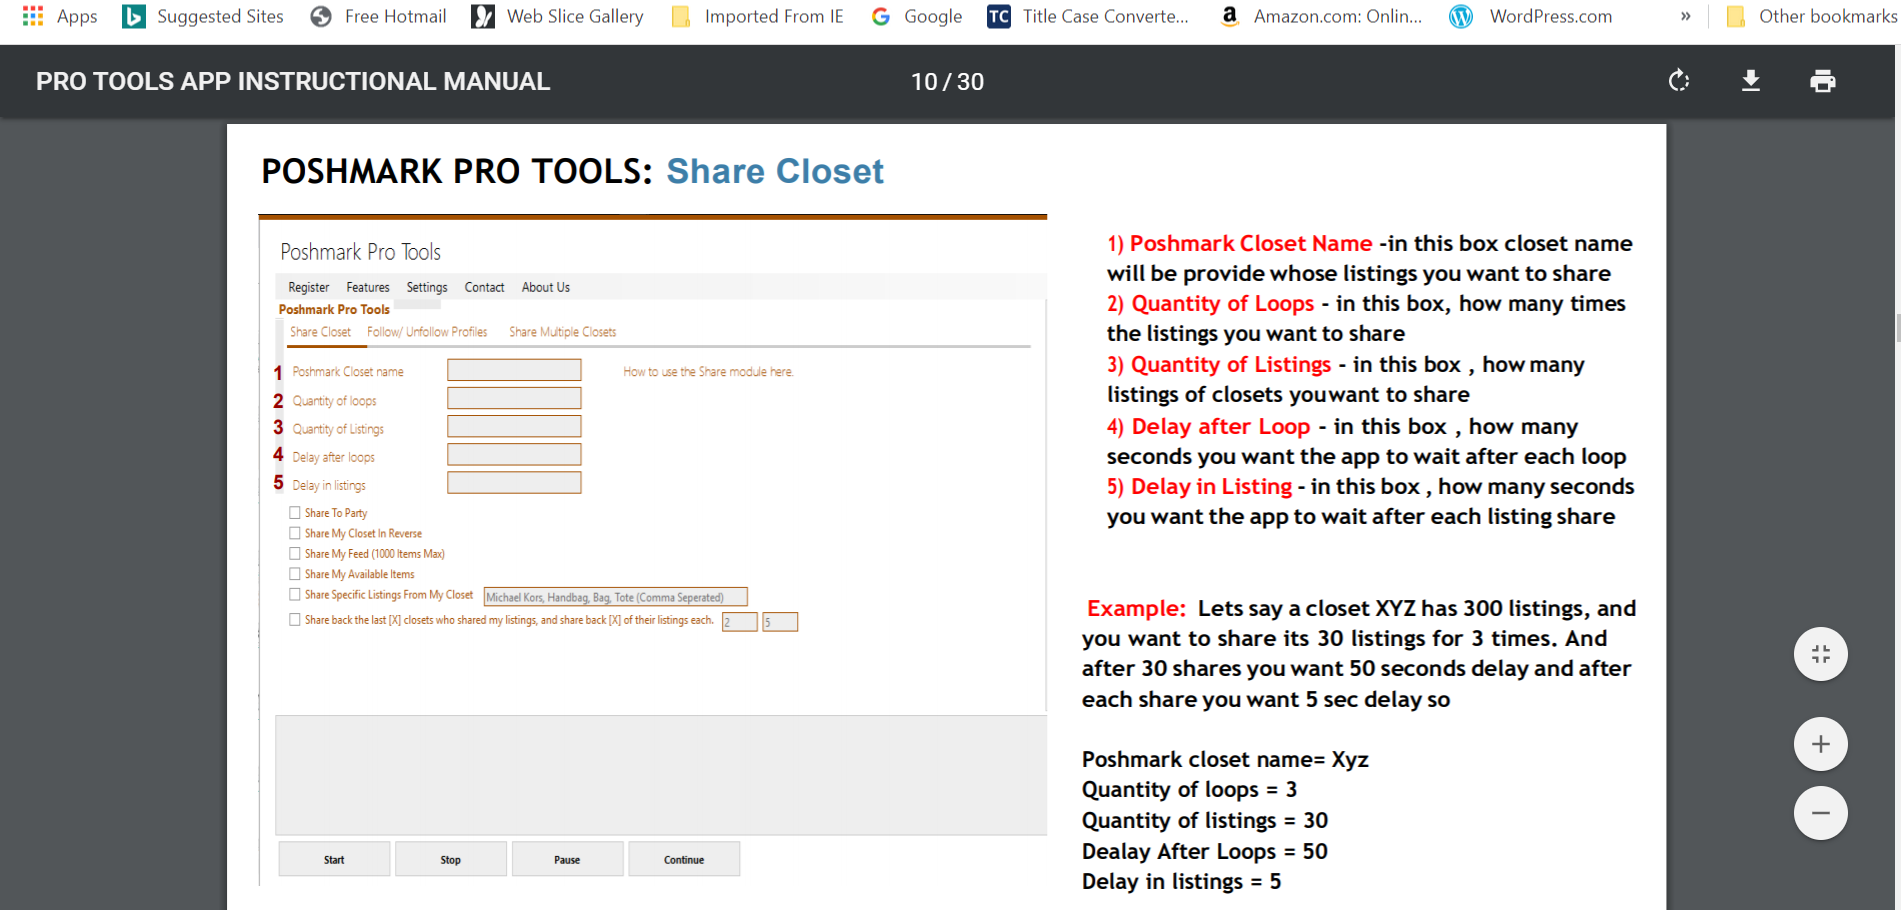The width and height of the screenshot is (1901, 910).
Task: Click the Stop button
Action: (451, 859)
